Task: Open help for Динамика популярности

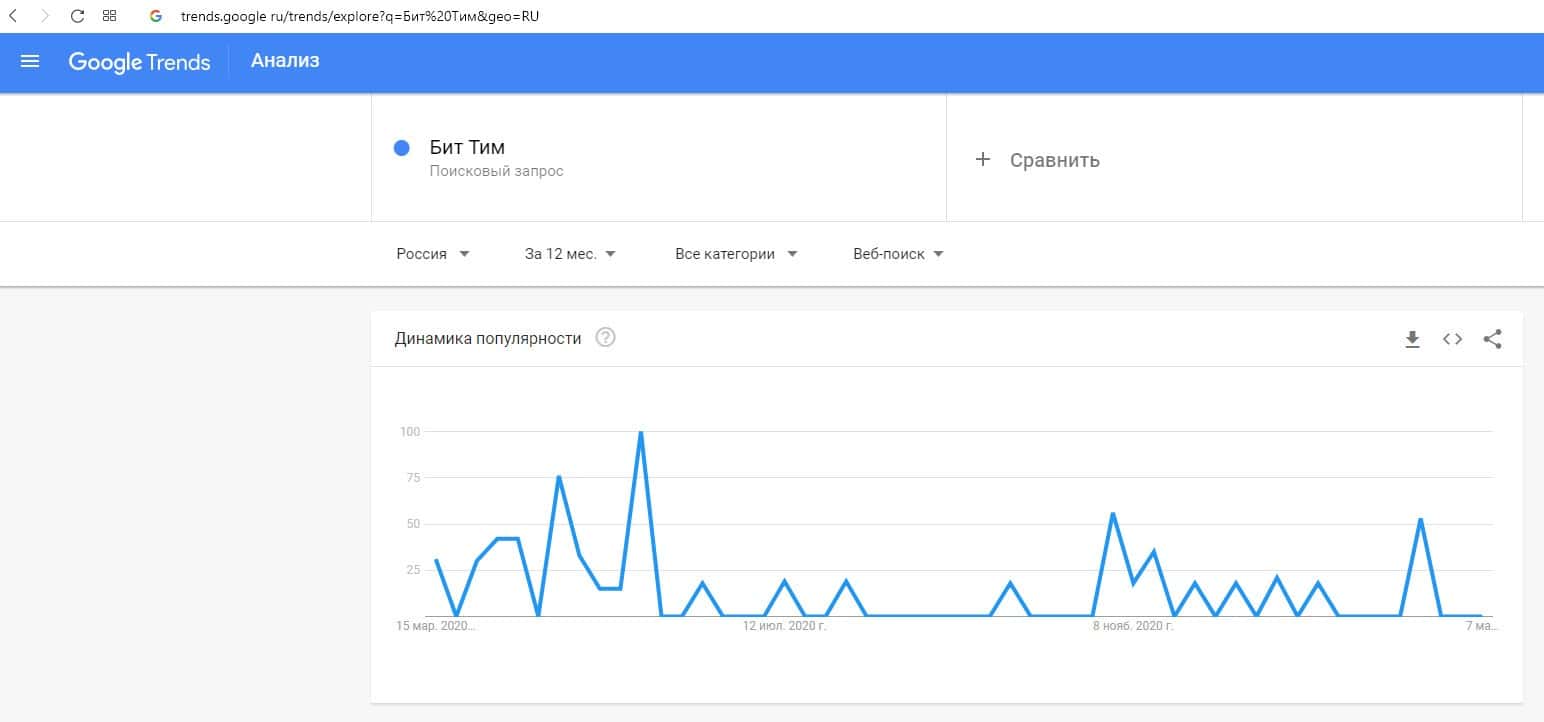Action: click(605, 338)
